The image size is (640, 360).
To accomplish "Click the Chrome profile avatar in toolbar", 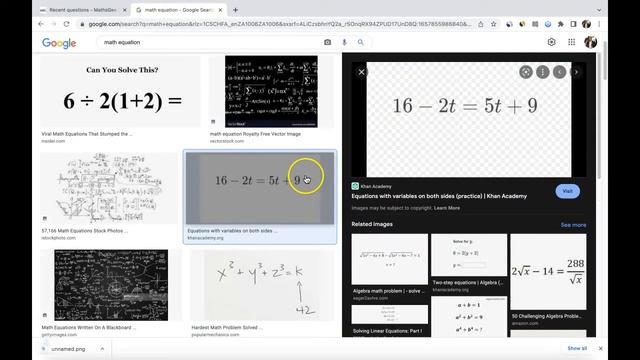I will (x=587, y=24).
